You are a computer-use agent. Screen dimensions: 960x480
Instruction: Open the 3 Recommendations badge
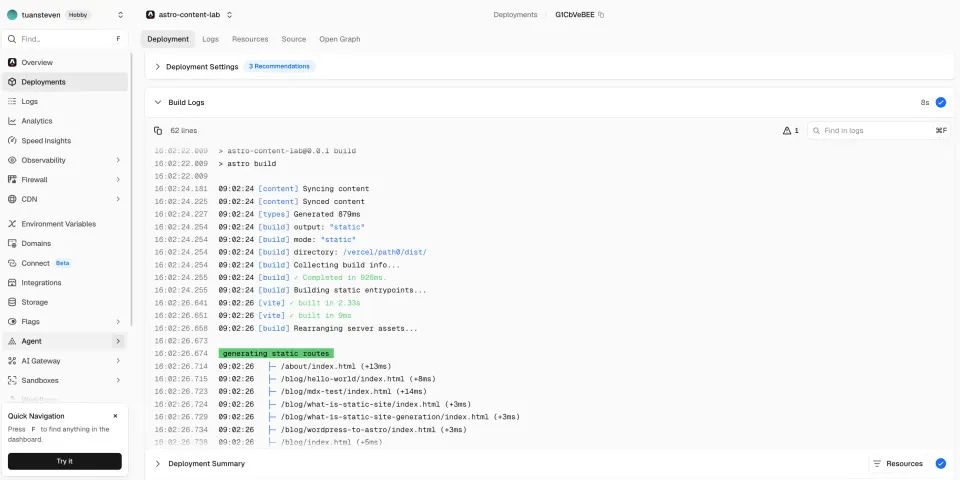click(x=279, y=67)
